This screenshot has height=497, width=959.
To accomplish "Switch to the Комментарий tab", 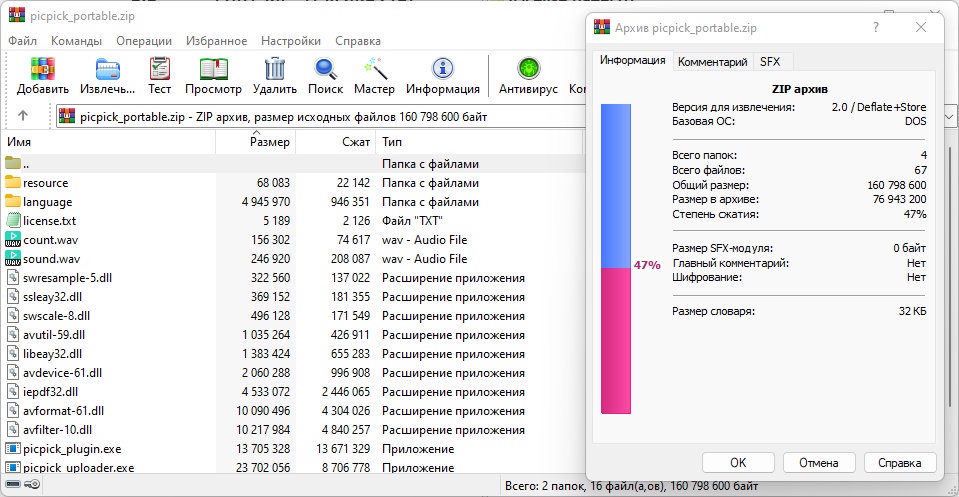I will pos(712,61).
